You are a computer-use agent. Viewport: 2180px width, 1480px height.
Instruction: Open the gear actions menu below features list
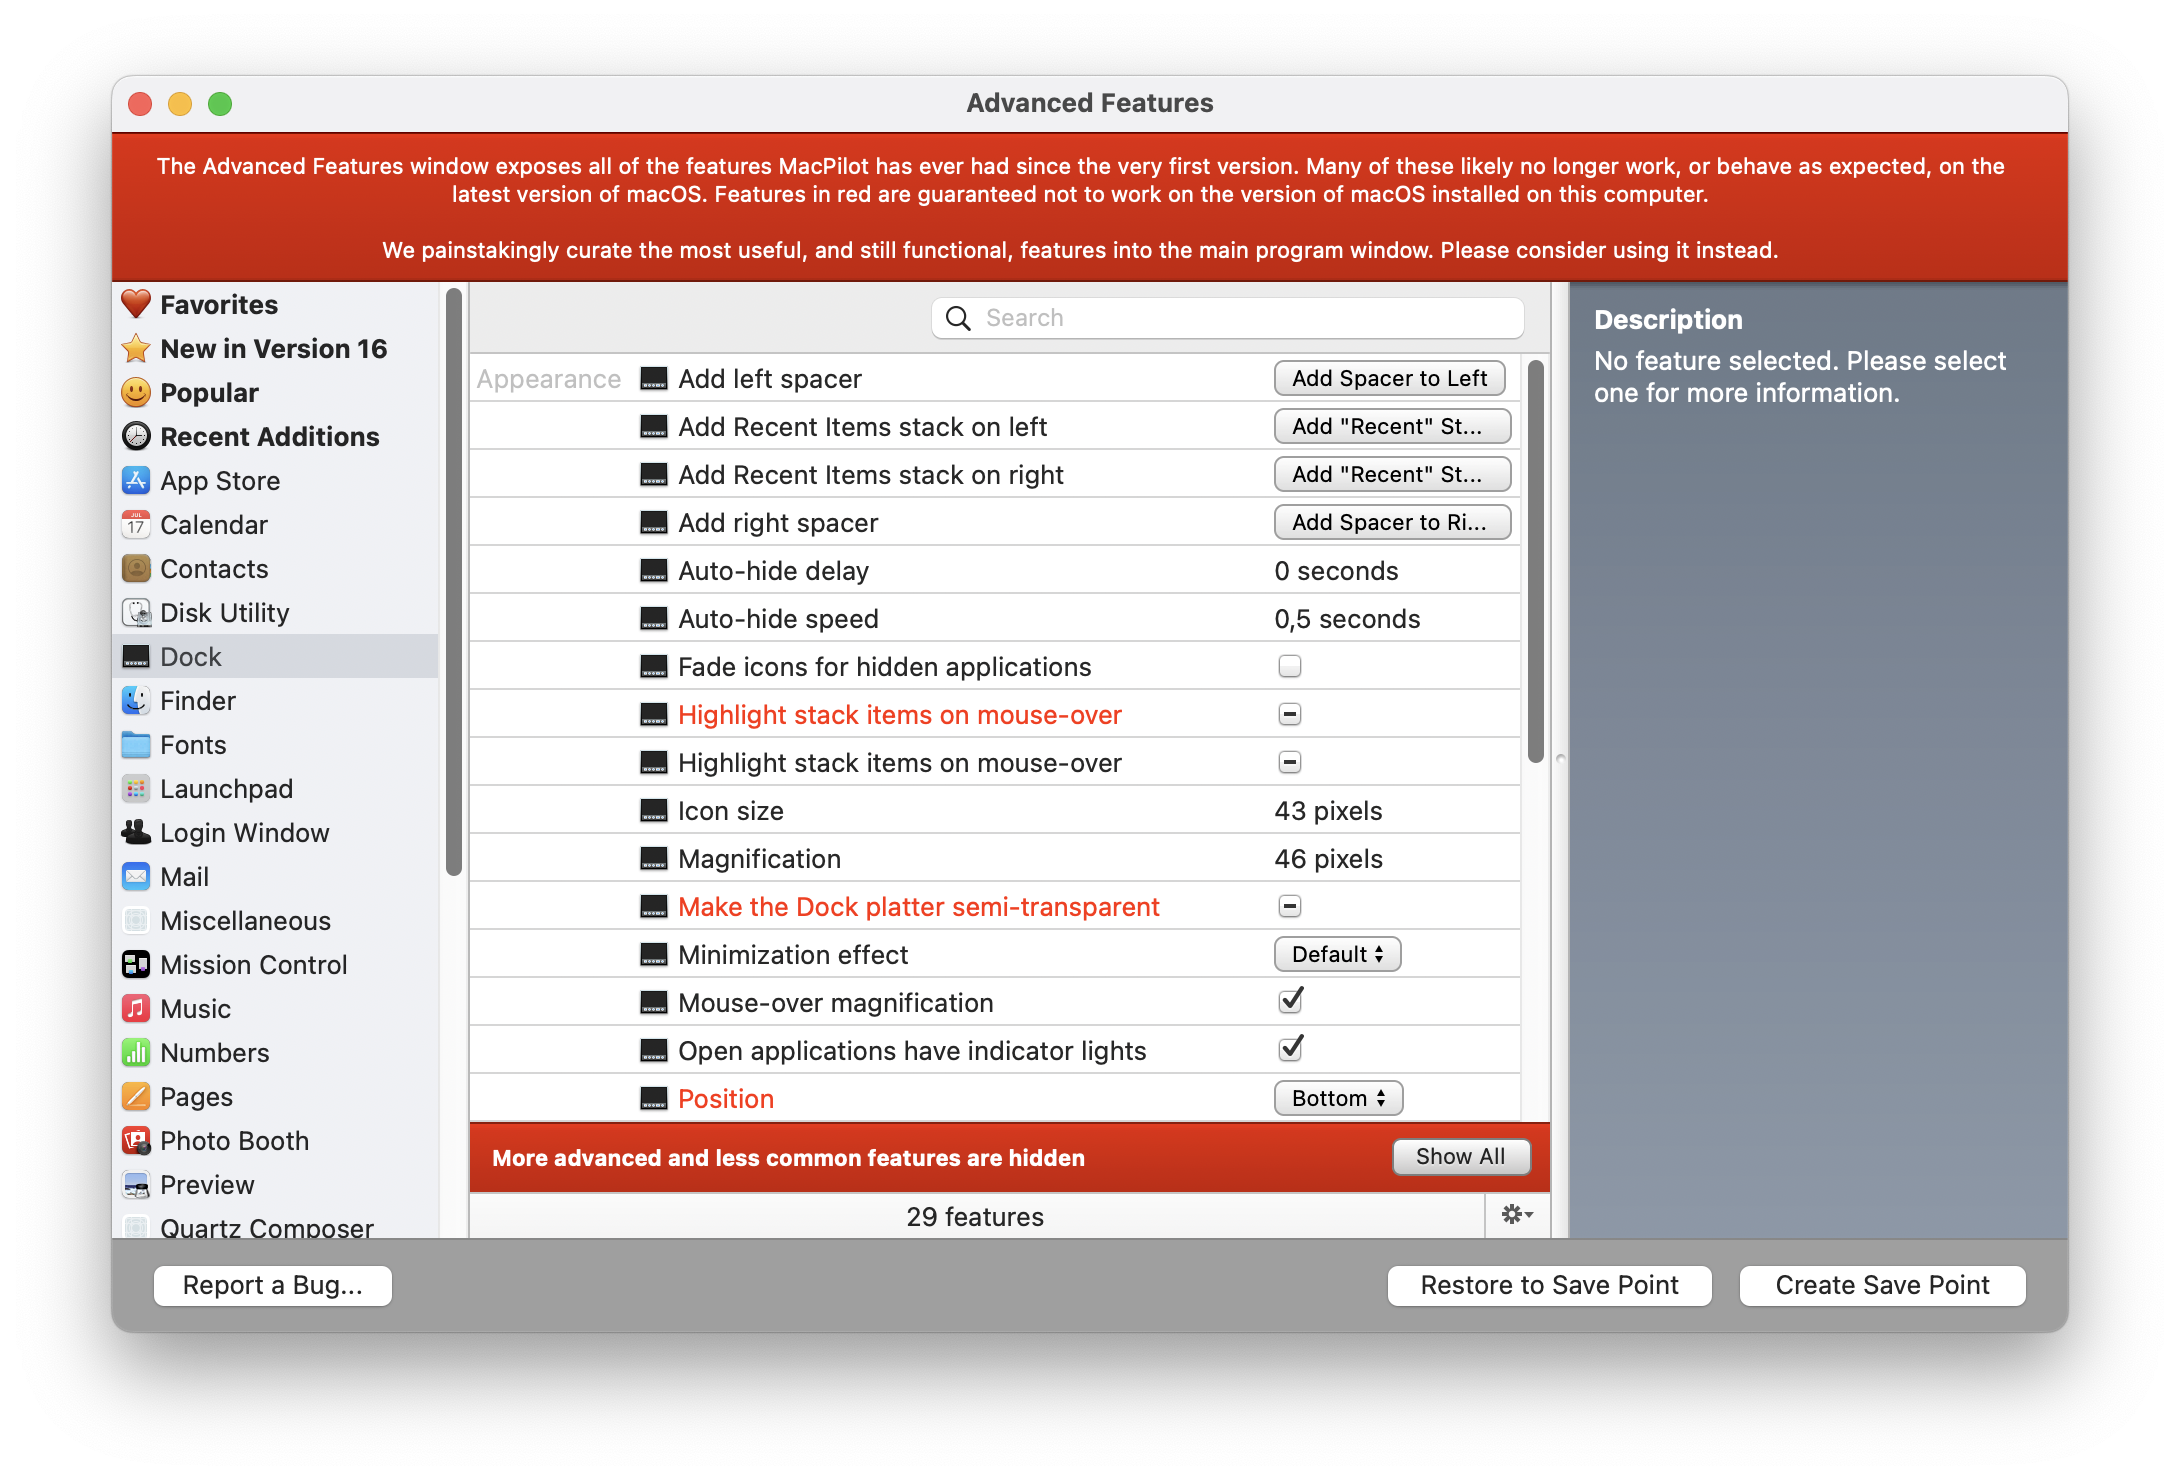1516,1215
